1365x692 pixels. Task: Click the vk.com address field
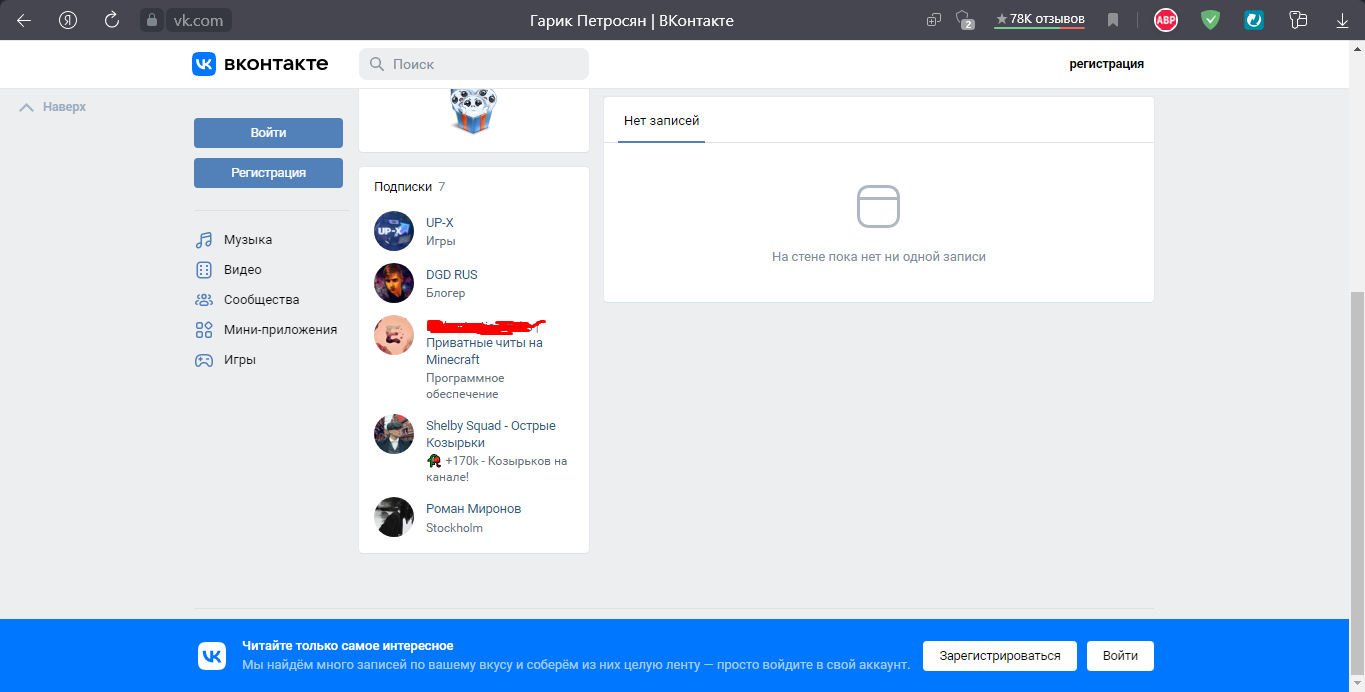click(x=198, y=20)
